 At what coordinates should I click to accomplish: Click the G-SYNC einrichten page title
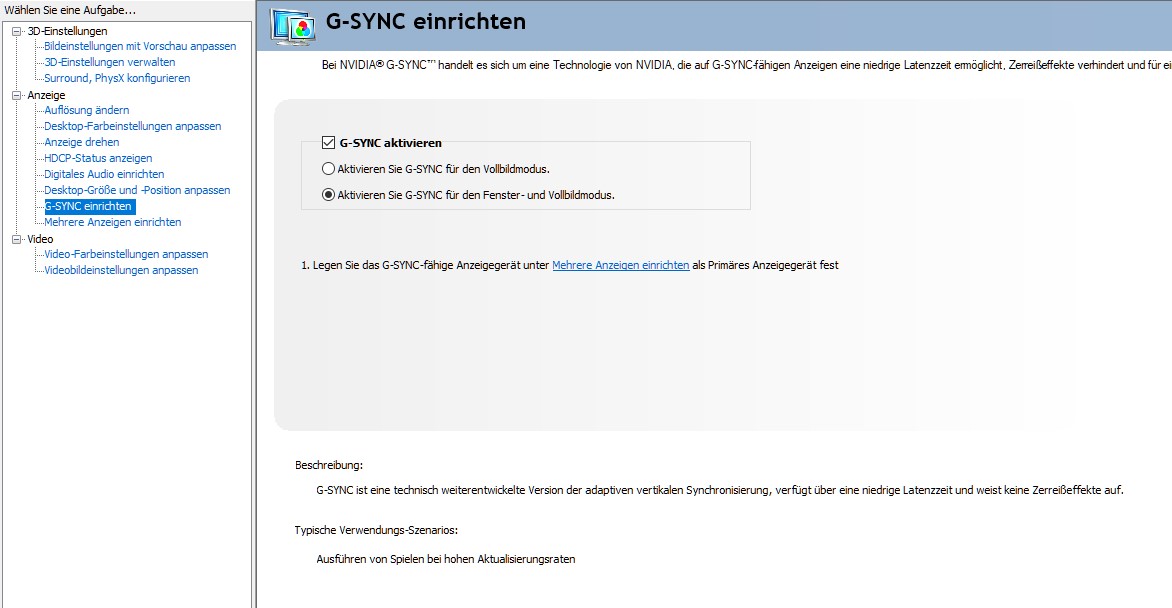(x=425, y=22)
